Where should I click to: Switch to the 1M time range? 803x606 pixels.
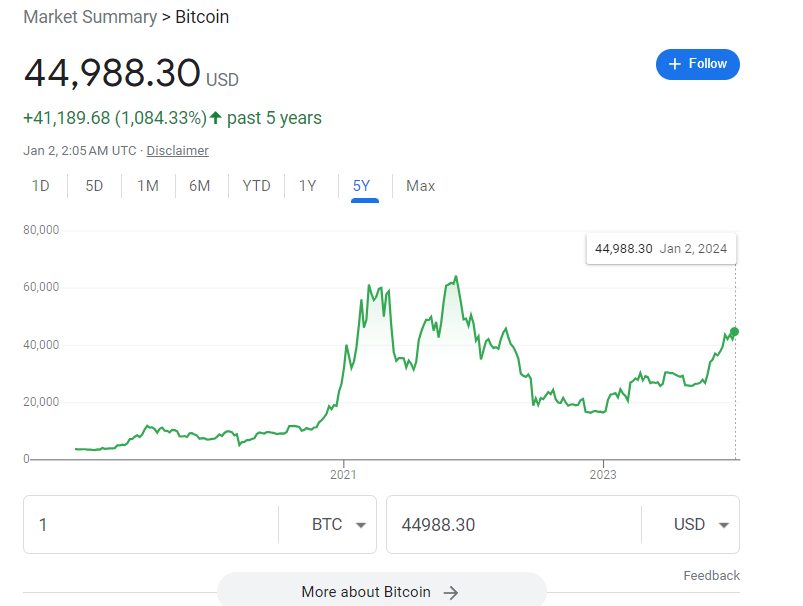(148, 185)
